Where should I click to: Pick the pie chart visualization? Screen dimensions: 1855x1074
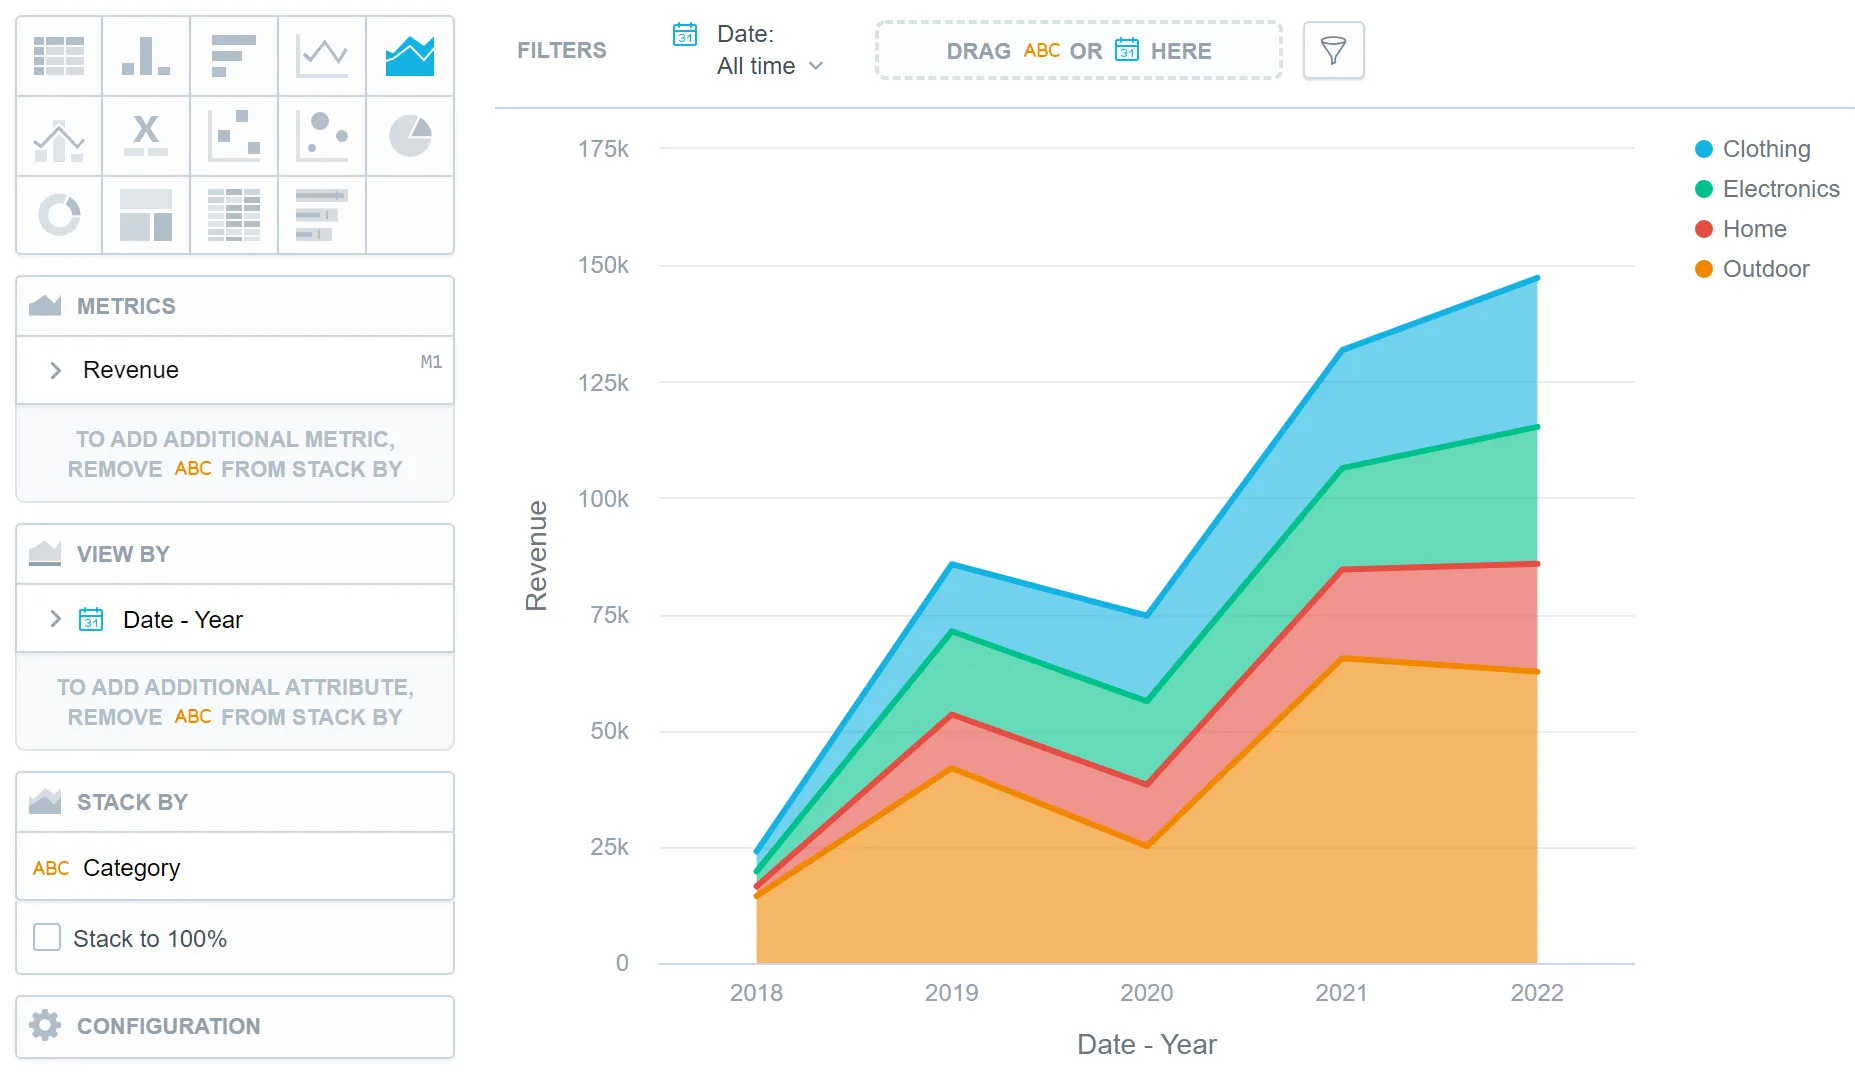[x=410, y=136]
